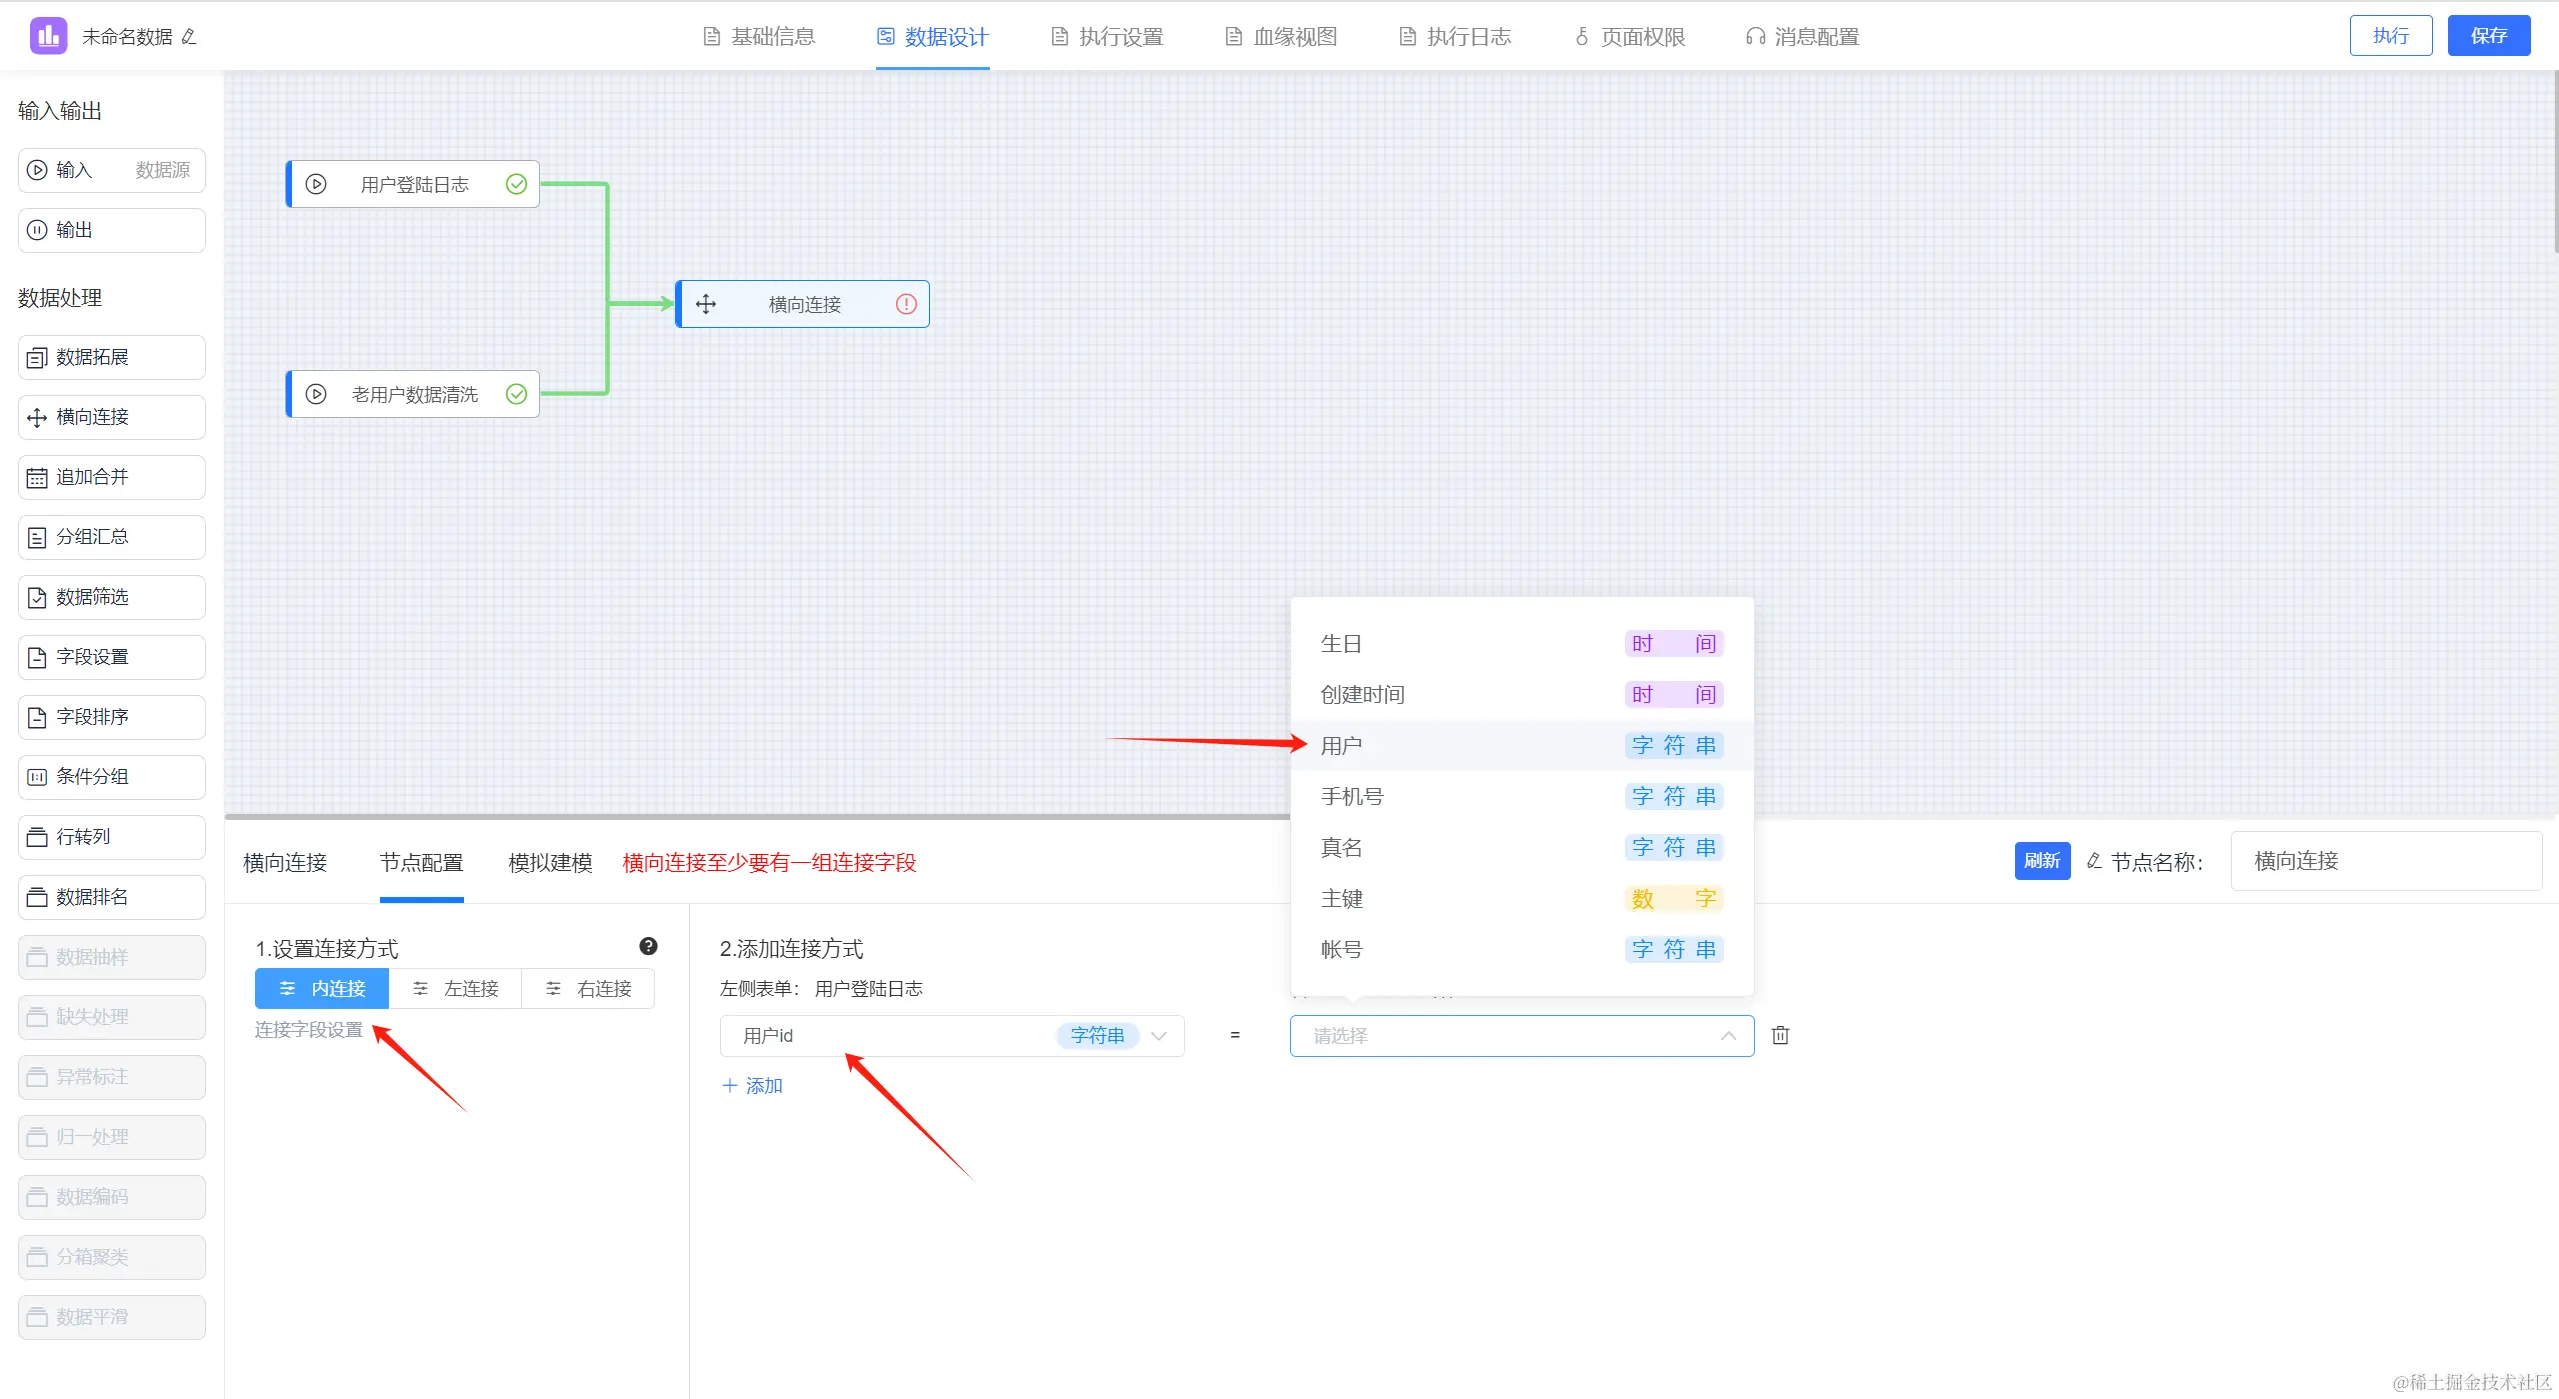Collapse the 请选择 dropdown

1728,1036
